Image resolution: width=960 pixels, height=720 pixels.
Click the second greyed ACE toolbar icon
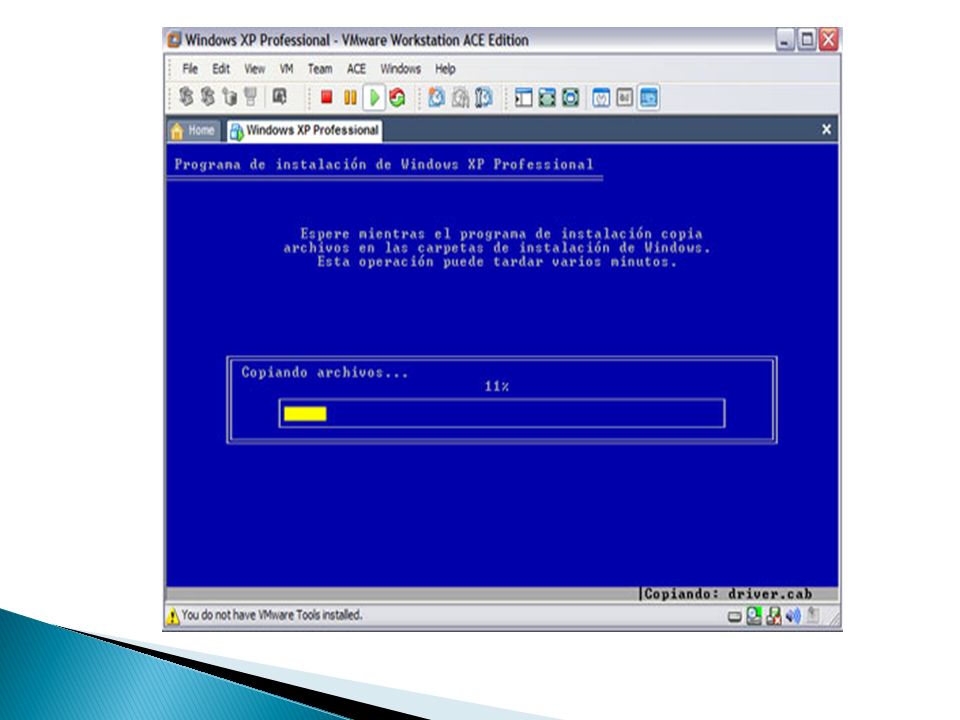point(208,97)
